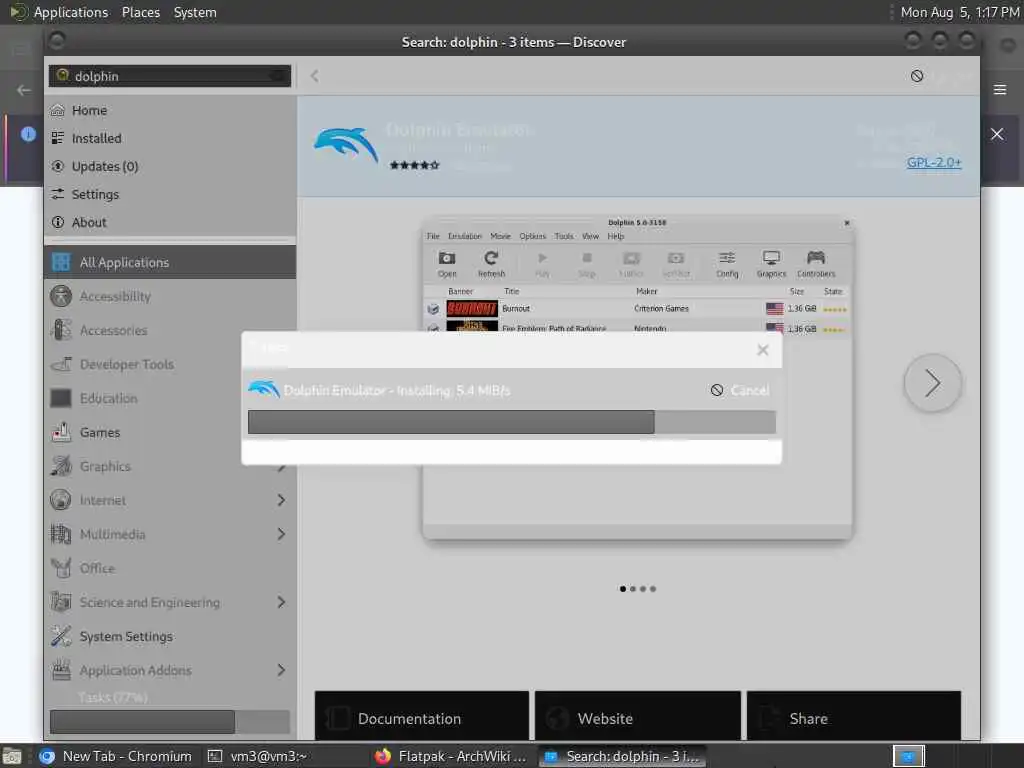Select All Applications category
The height and width of the screenshot is (768, 1024).
coord(170,263)
